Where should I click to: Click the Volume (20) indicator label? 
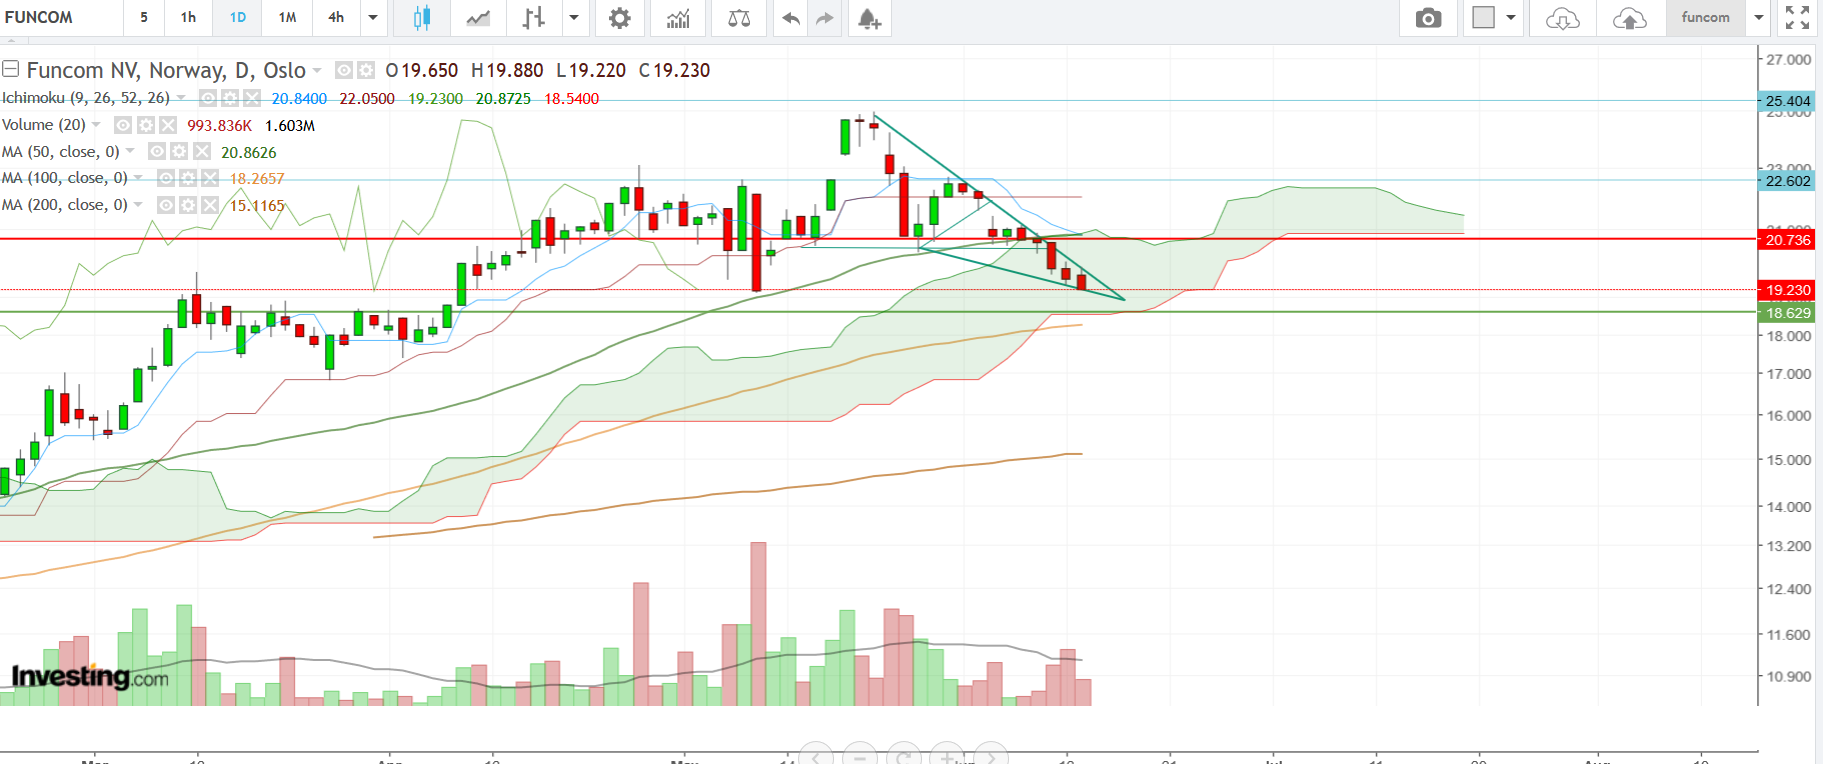44,125
